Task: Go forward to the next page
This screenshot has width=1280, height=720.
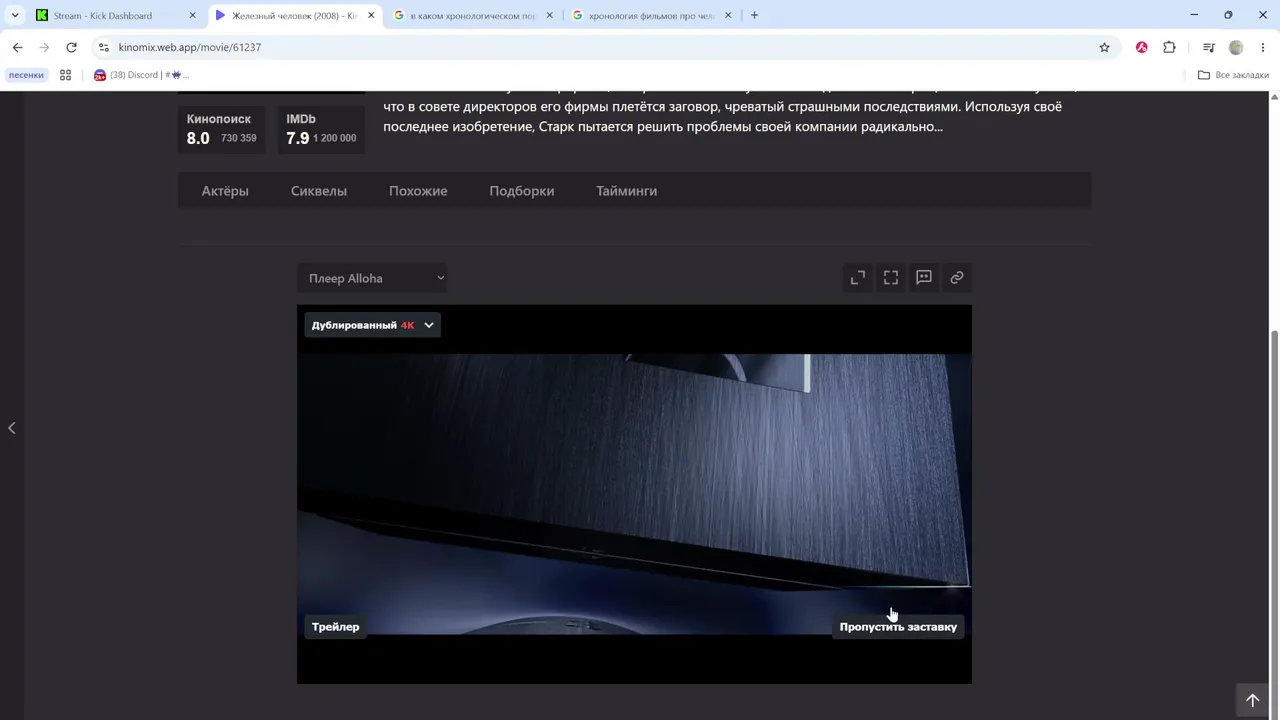Action: click(x=44, y=47)
